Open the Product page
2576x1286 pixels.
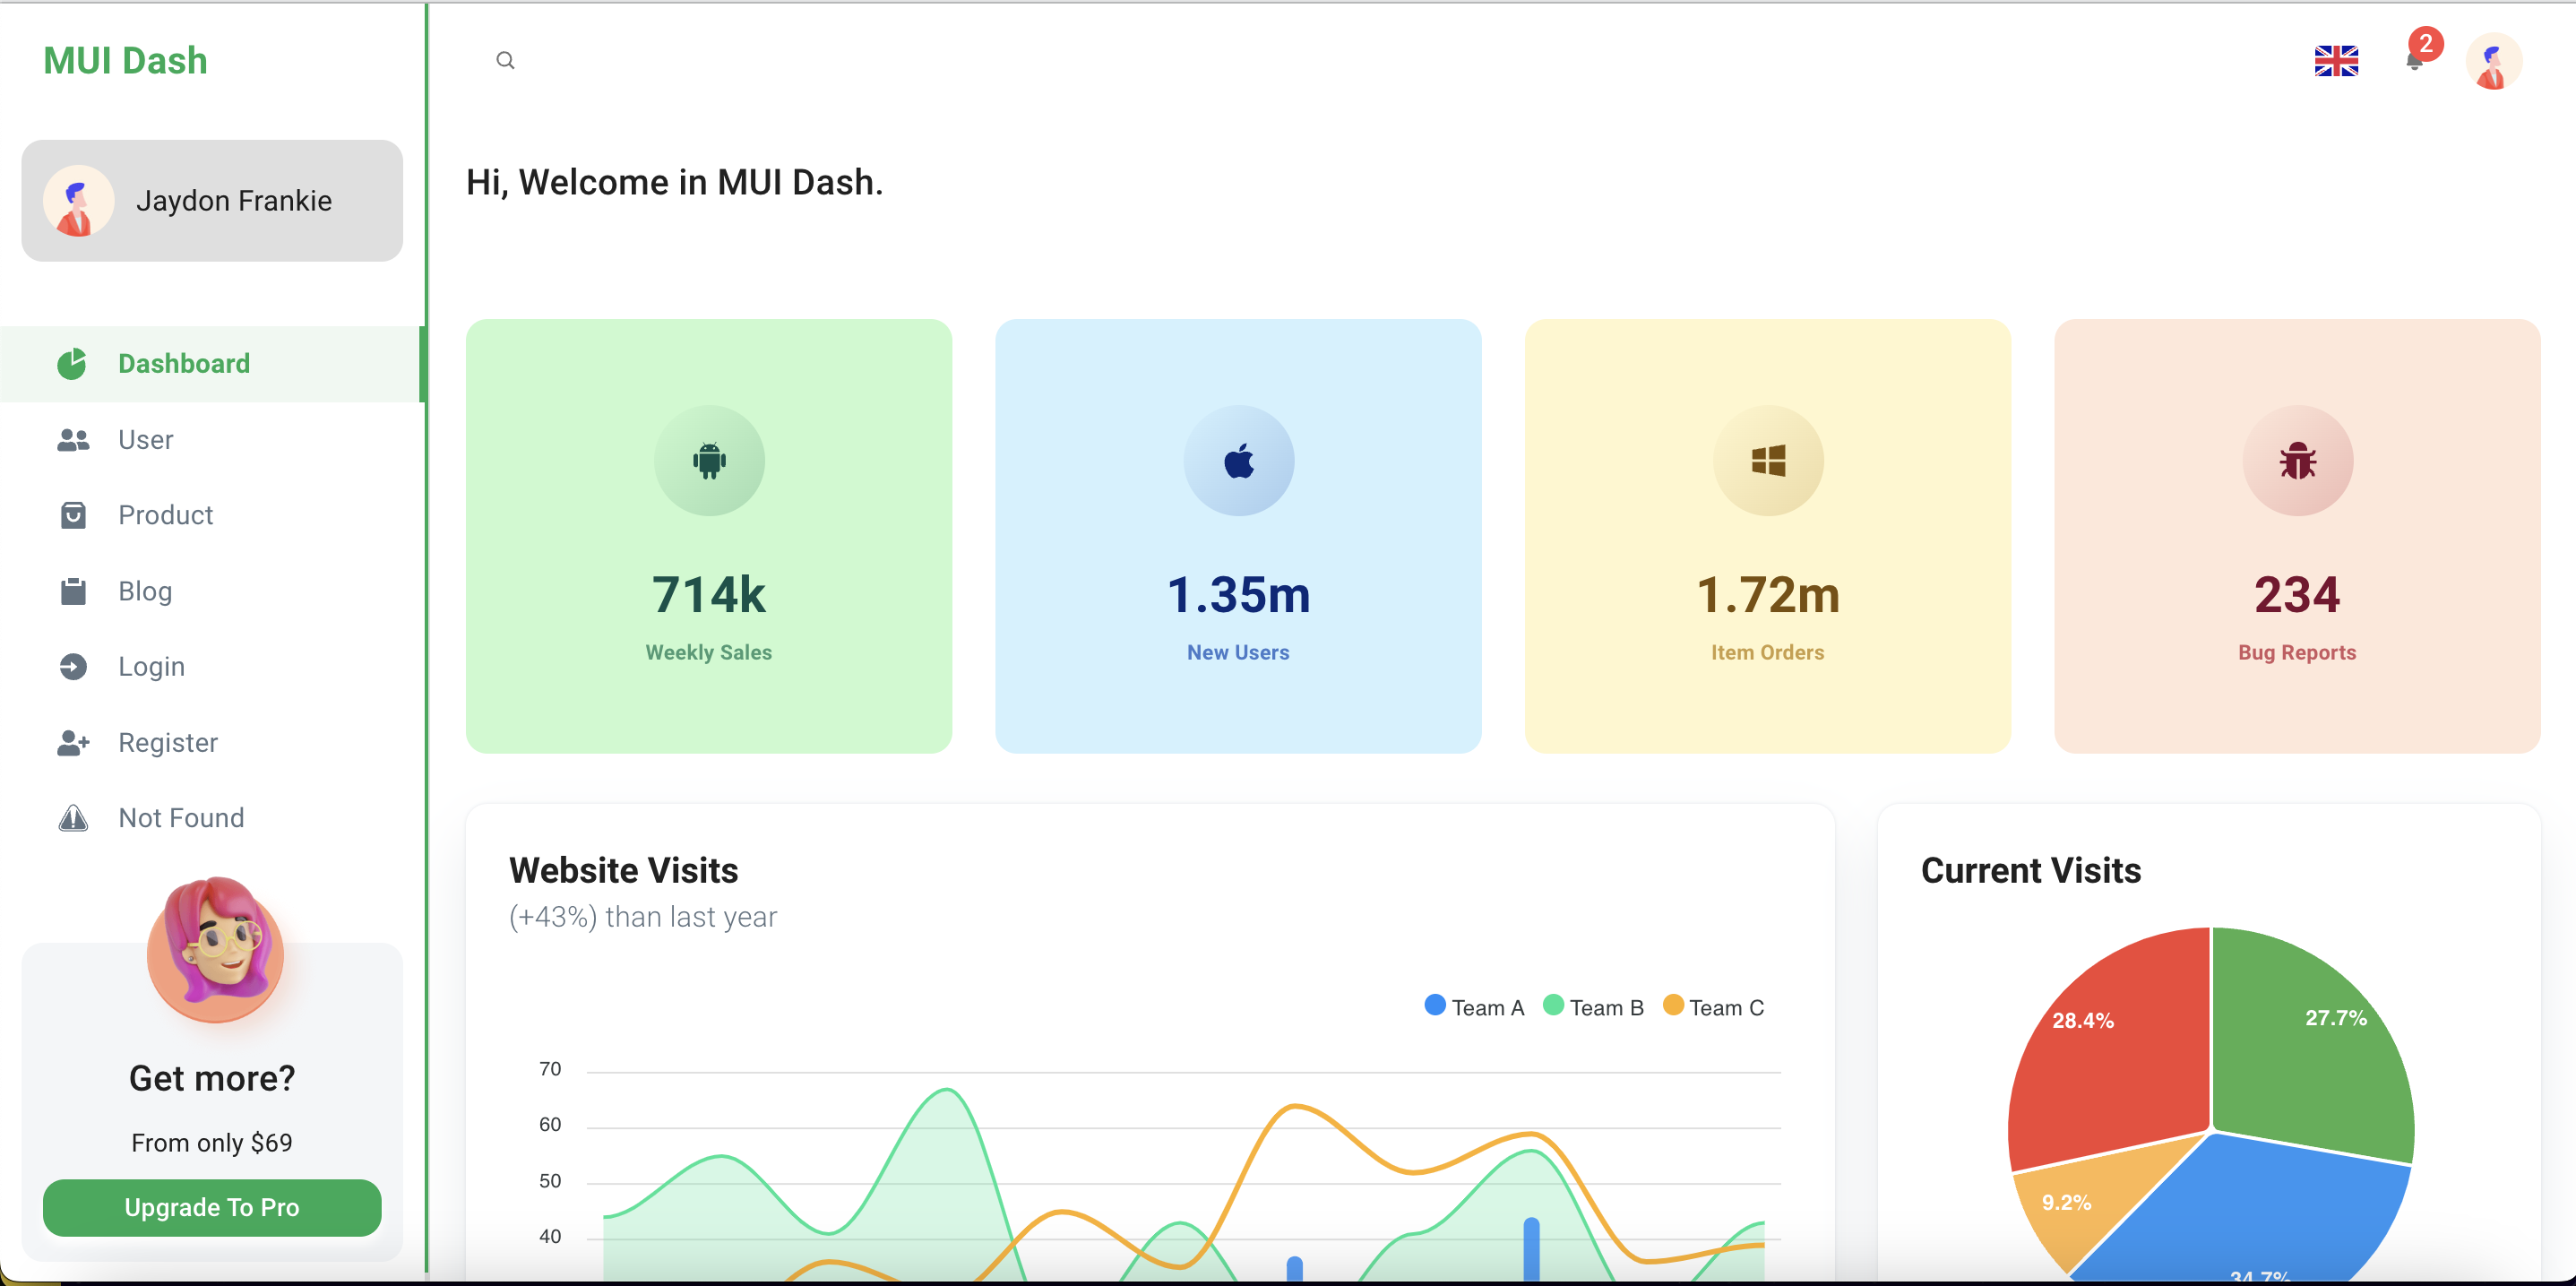pyautogui.click(x=212, y=515)
